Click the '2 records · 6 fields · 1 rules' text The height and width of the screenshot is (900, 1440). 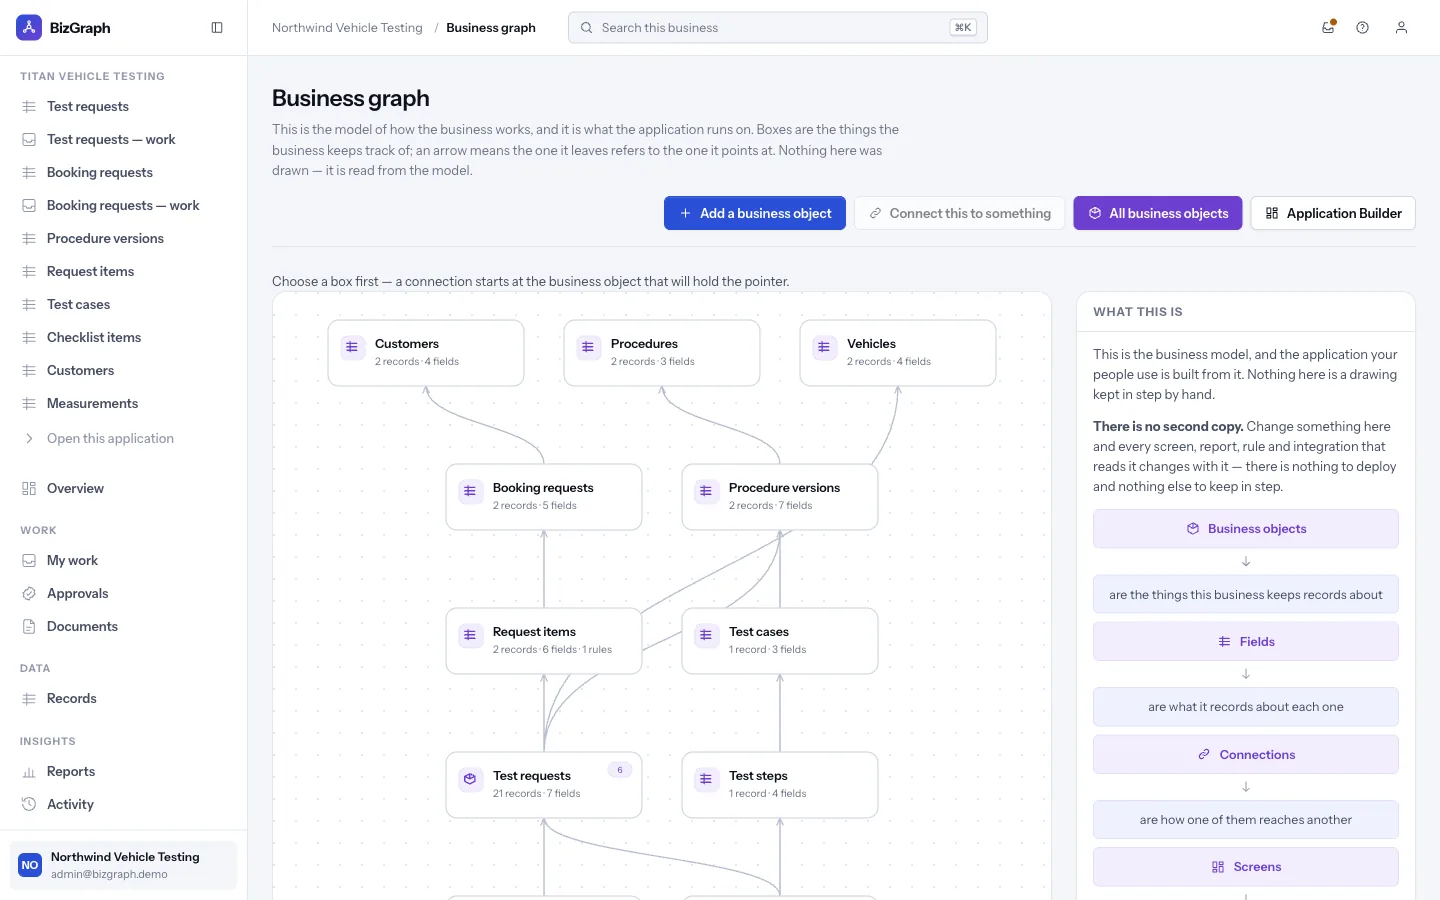click(x=552, y=650)
